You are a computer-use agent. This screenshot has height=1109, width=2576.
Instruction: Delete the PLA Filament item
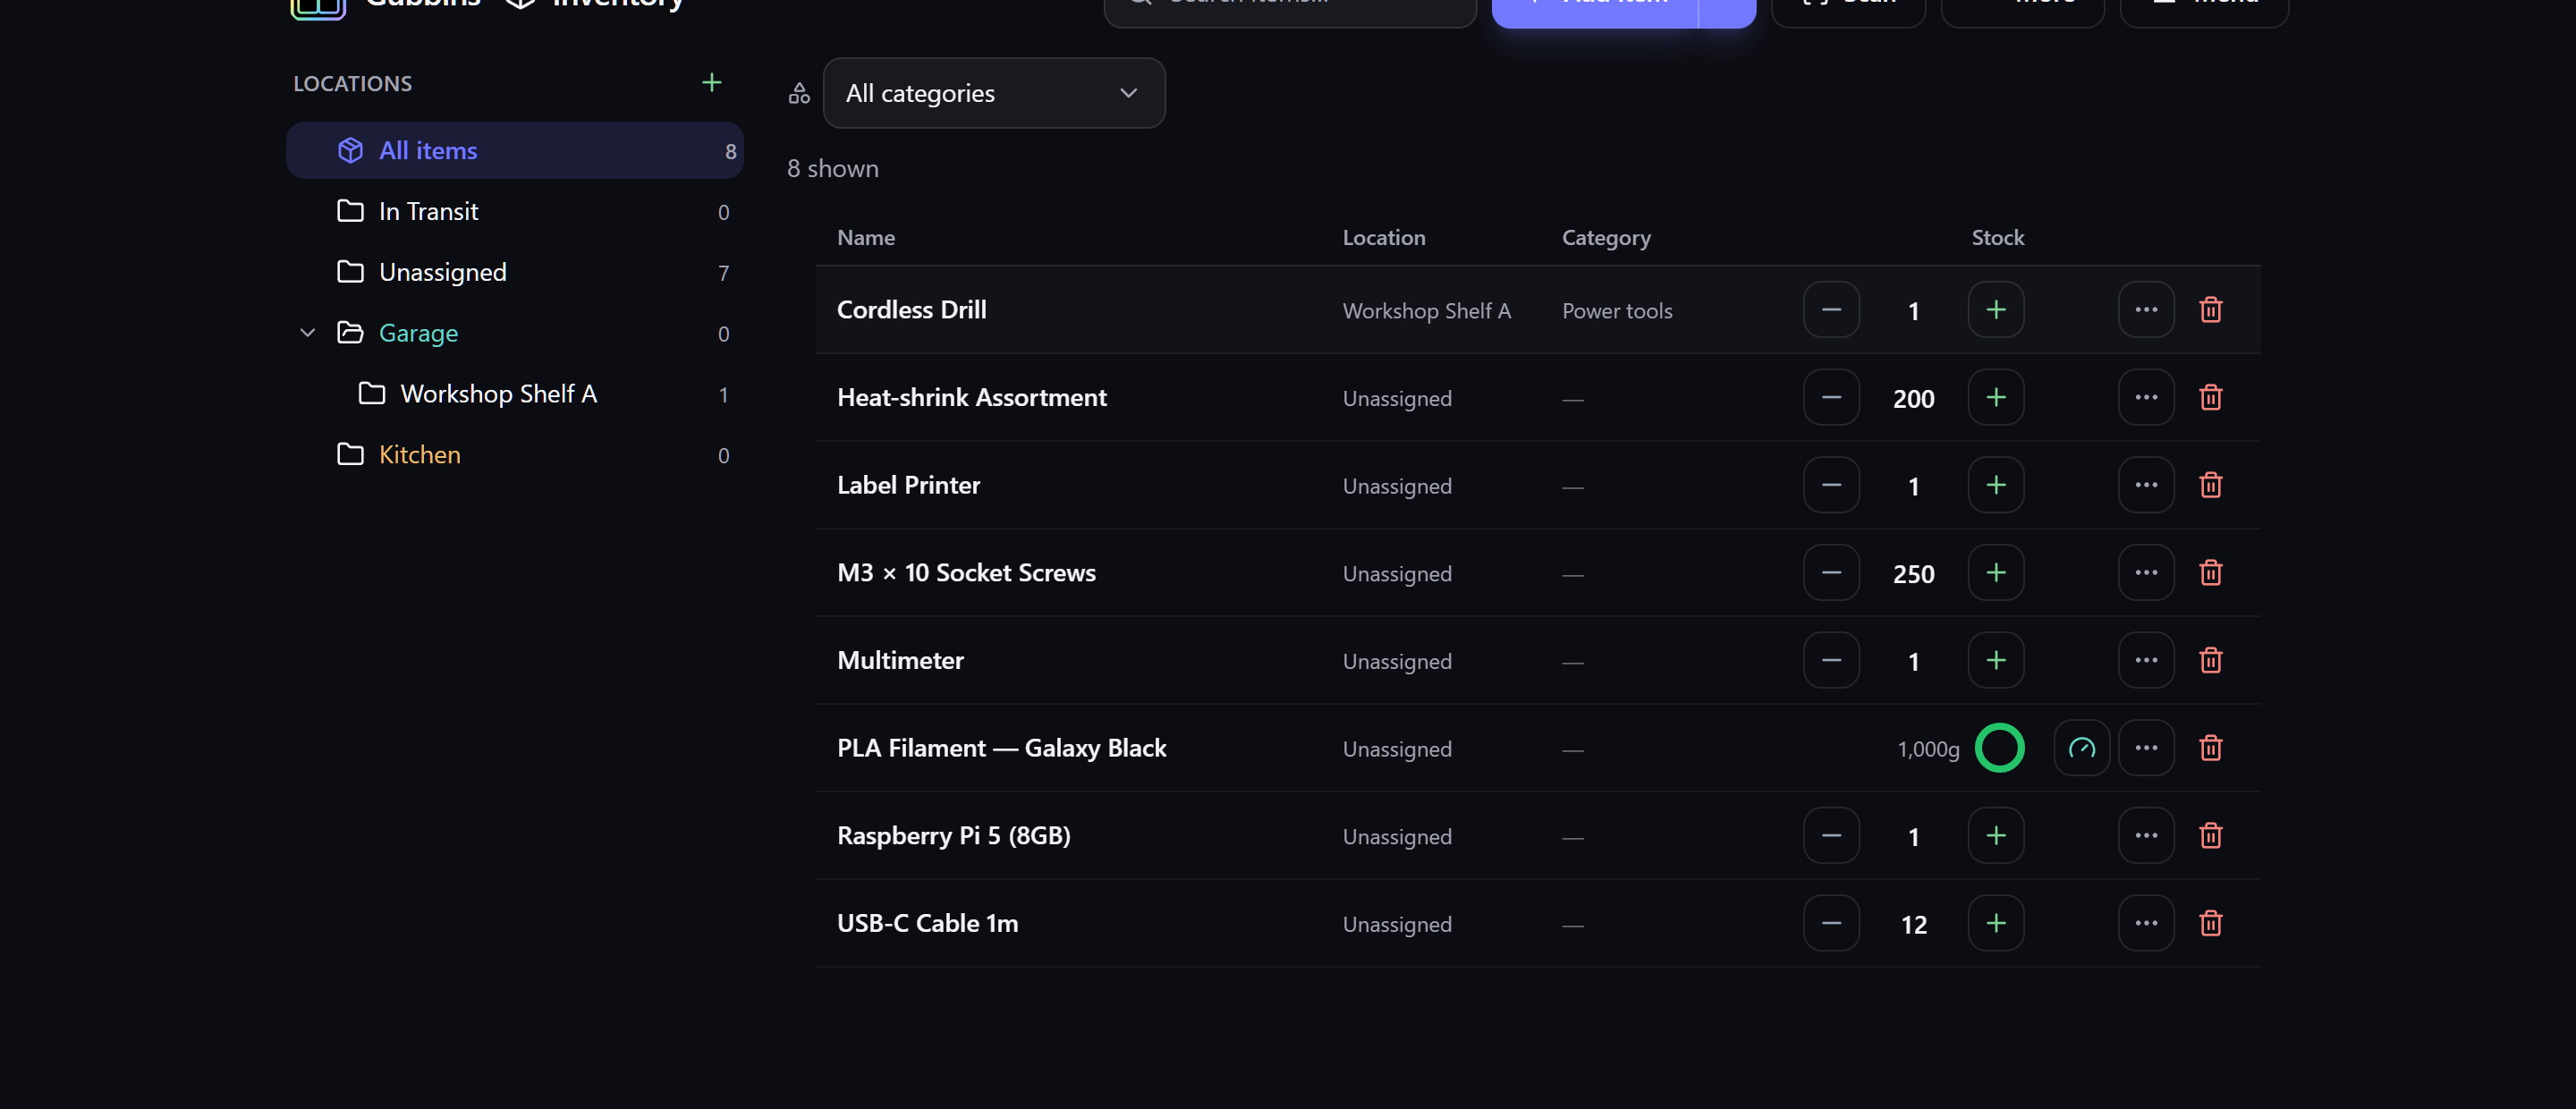tap(2210, 748)
